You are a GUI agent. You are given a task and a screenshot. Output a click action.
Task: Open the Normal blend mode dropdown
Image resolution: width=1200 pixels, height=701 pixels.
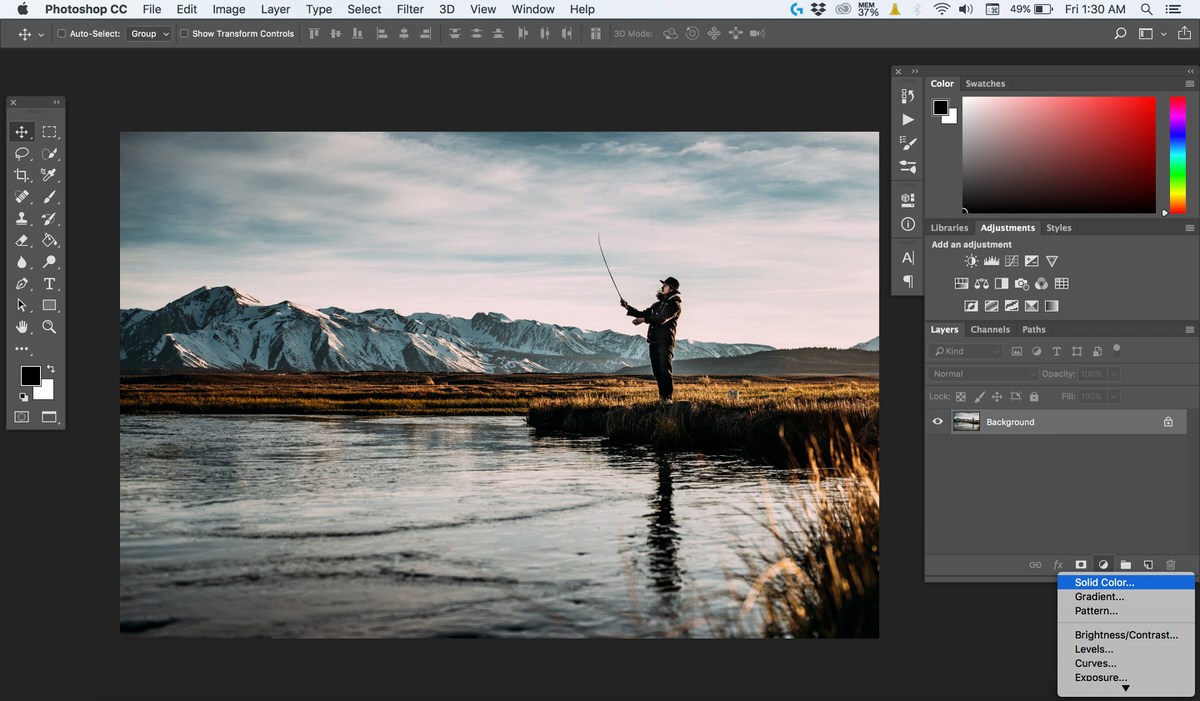pyautogui.click(x=983, y=374)
